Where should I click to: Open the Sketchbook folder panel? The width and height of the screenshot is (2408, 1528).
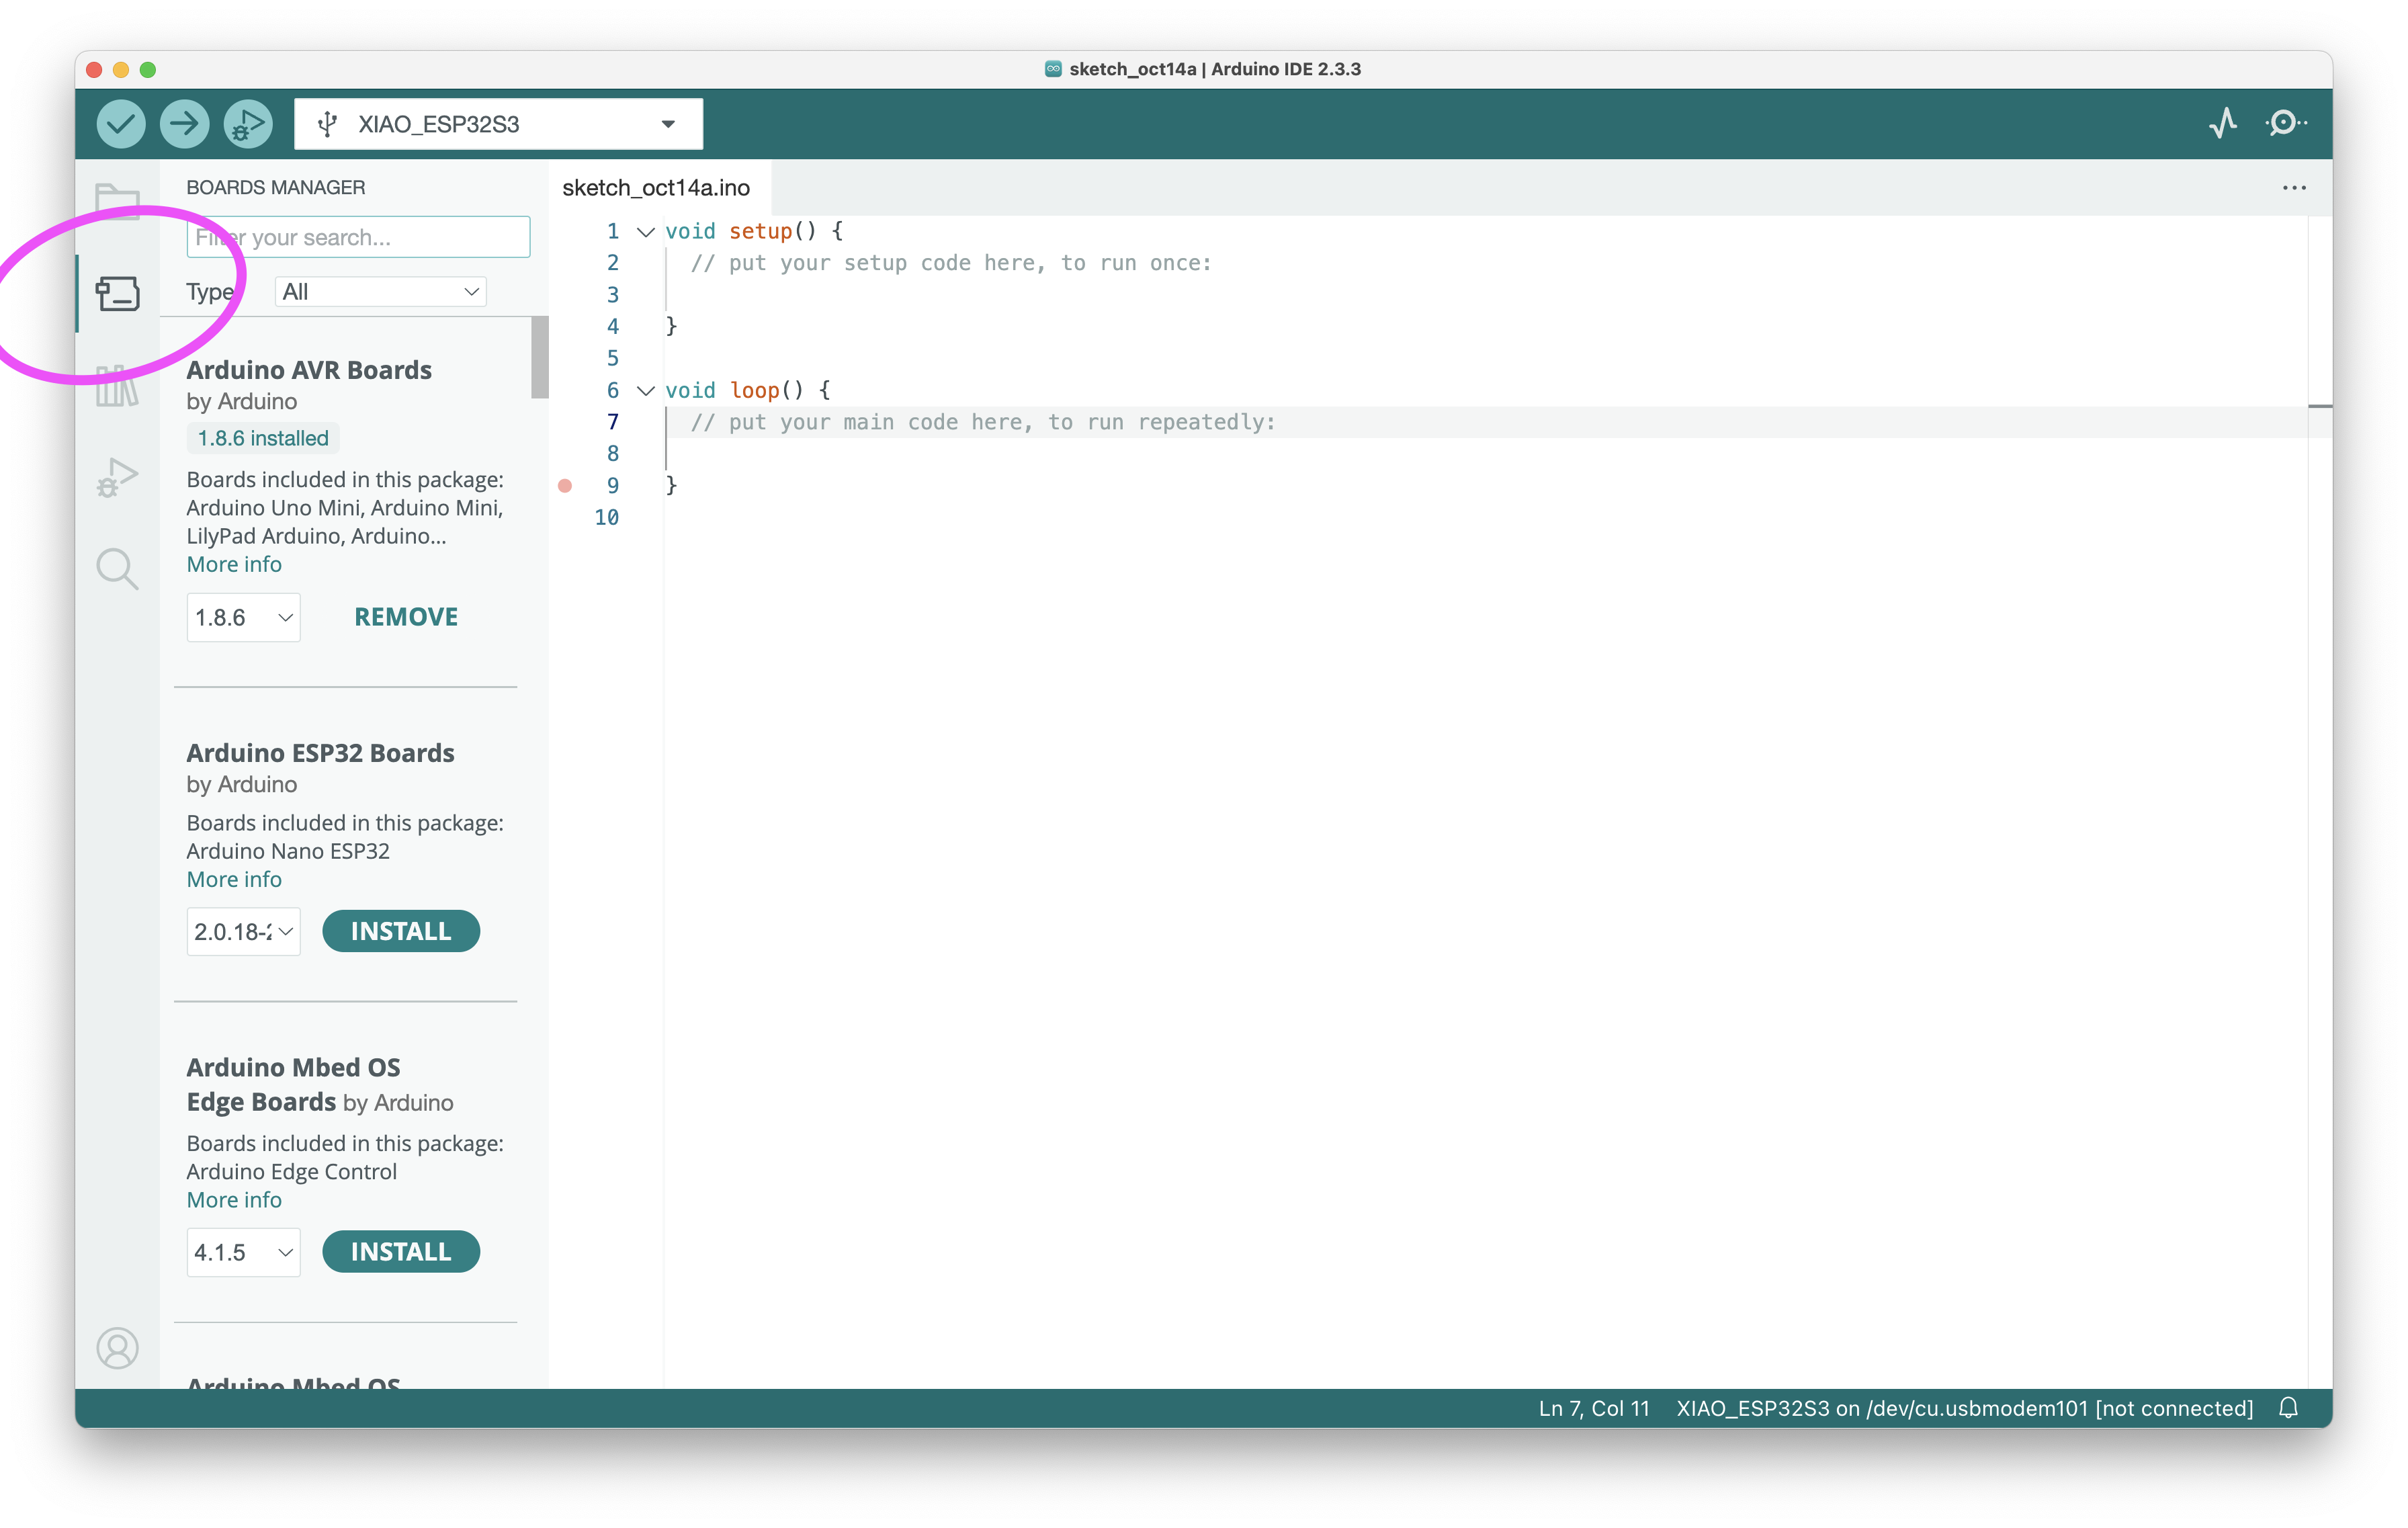pos(117,200)
